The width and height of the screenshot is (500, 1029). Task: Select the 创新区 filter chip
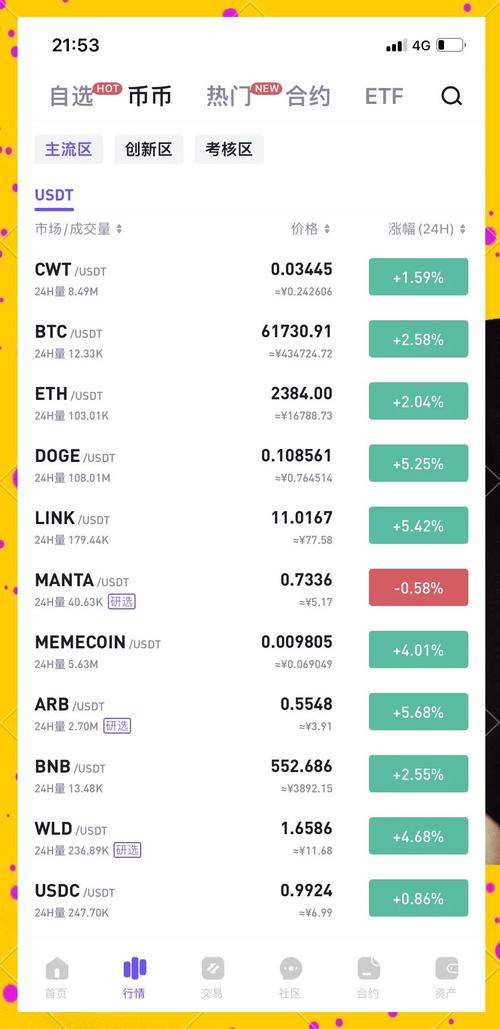tap(149, 149)
